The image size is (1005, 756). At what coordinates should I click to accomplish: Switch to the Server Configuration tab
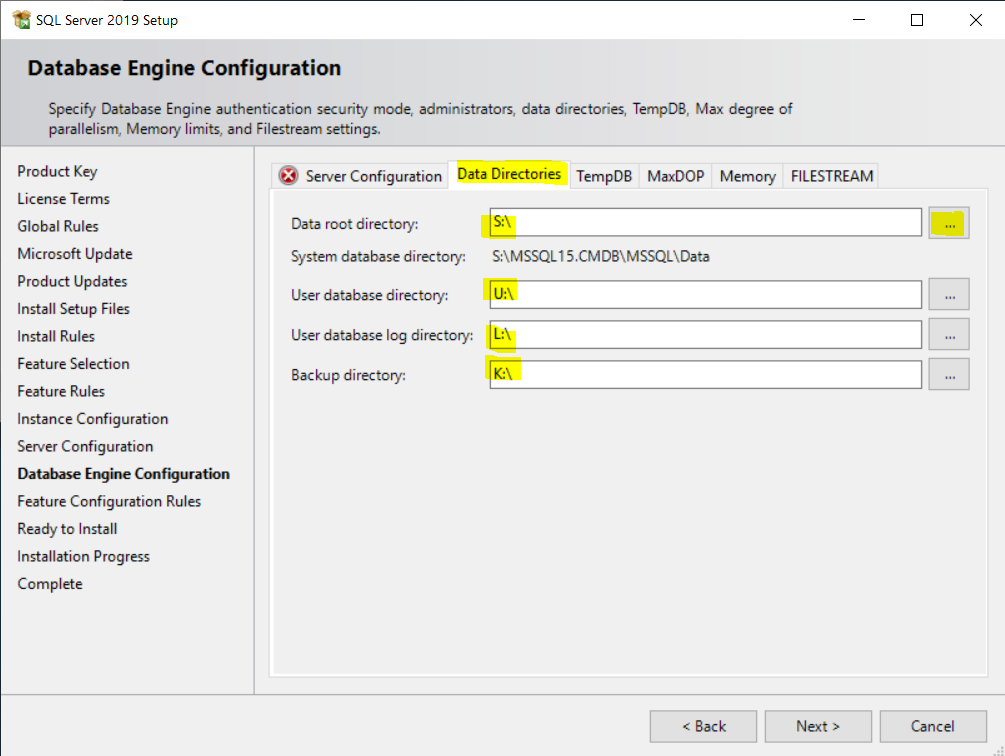[360, 176]
